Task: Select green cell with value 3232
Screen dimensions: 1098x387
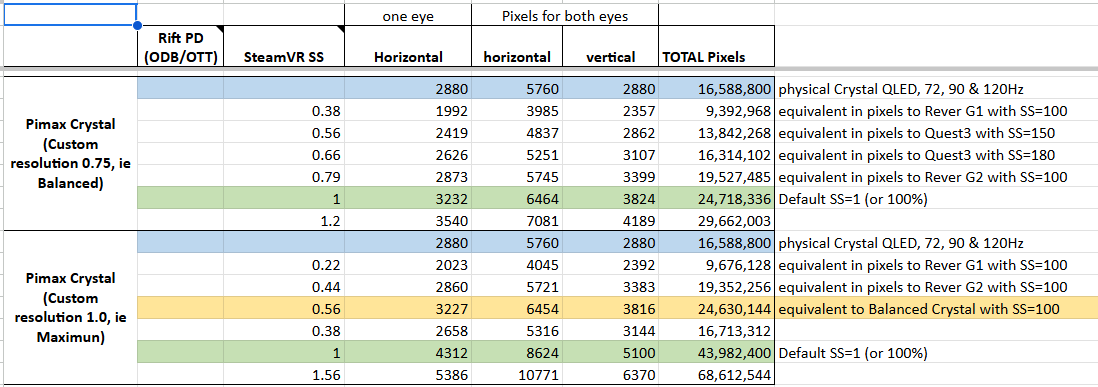Action: coord(408,199)
